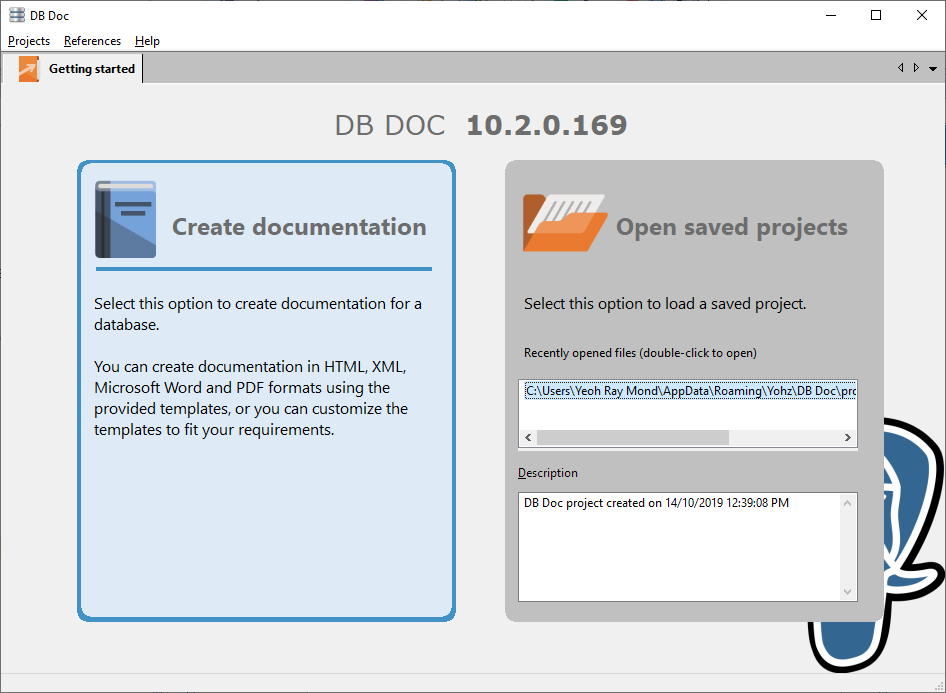946x693 pixels.
Task: Open the tab list dropdown arrow
Action: coord(933,69)
